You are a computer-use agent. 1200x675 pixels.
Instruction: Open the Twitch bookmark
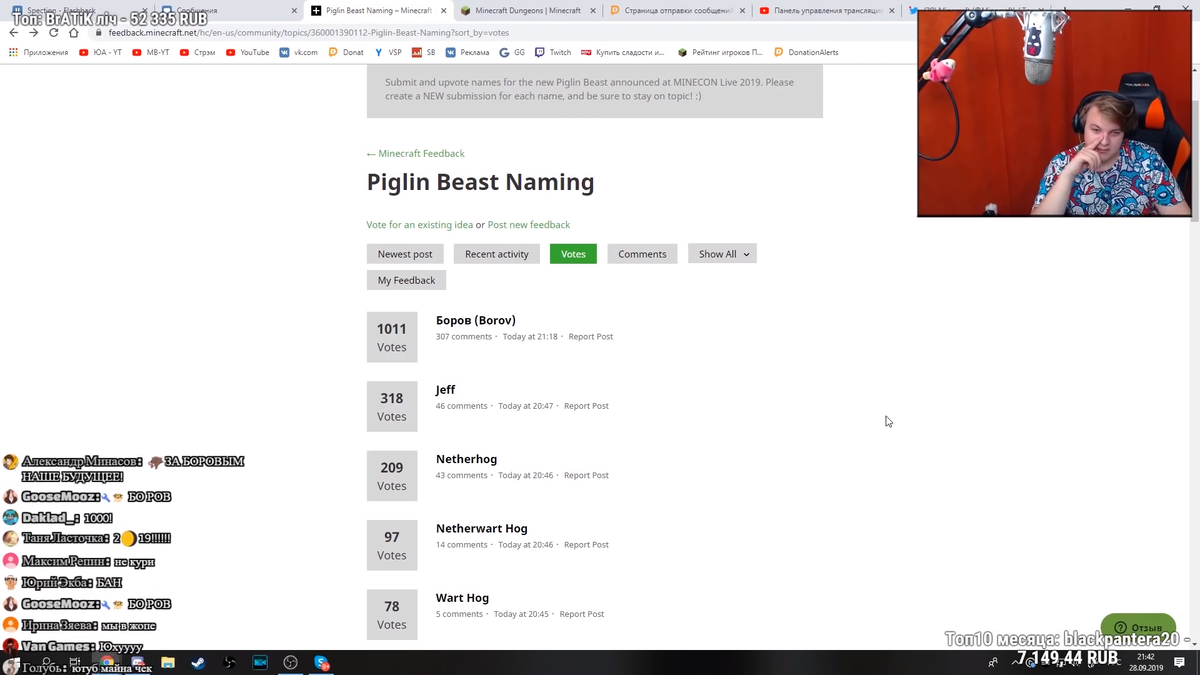pos(553,52)
